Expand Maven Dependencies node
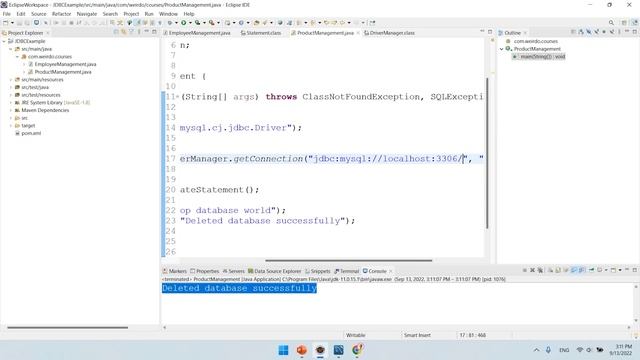 point(11,110)
